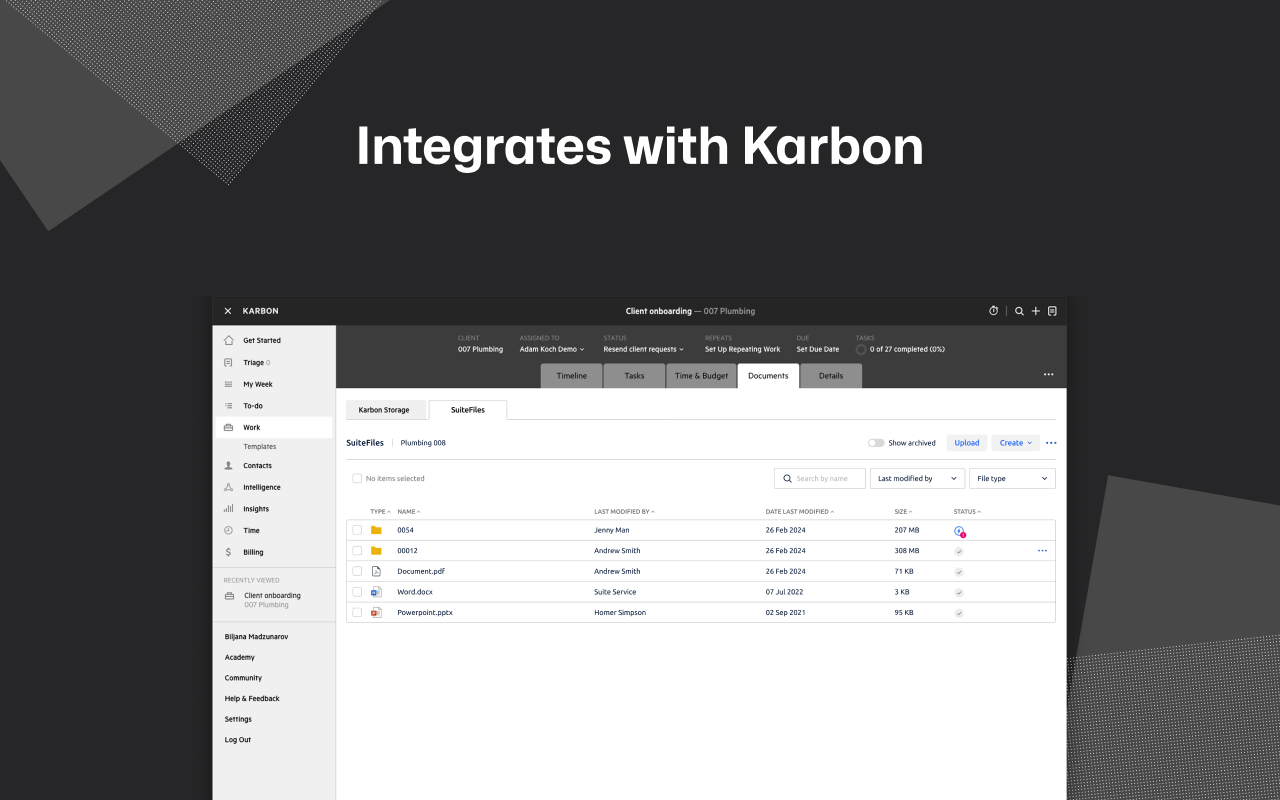The image size is (1280, 800).
Task: Click the Insights bar chart icon
Action: coord(228,509)
